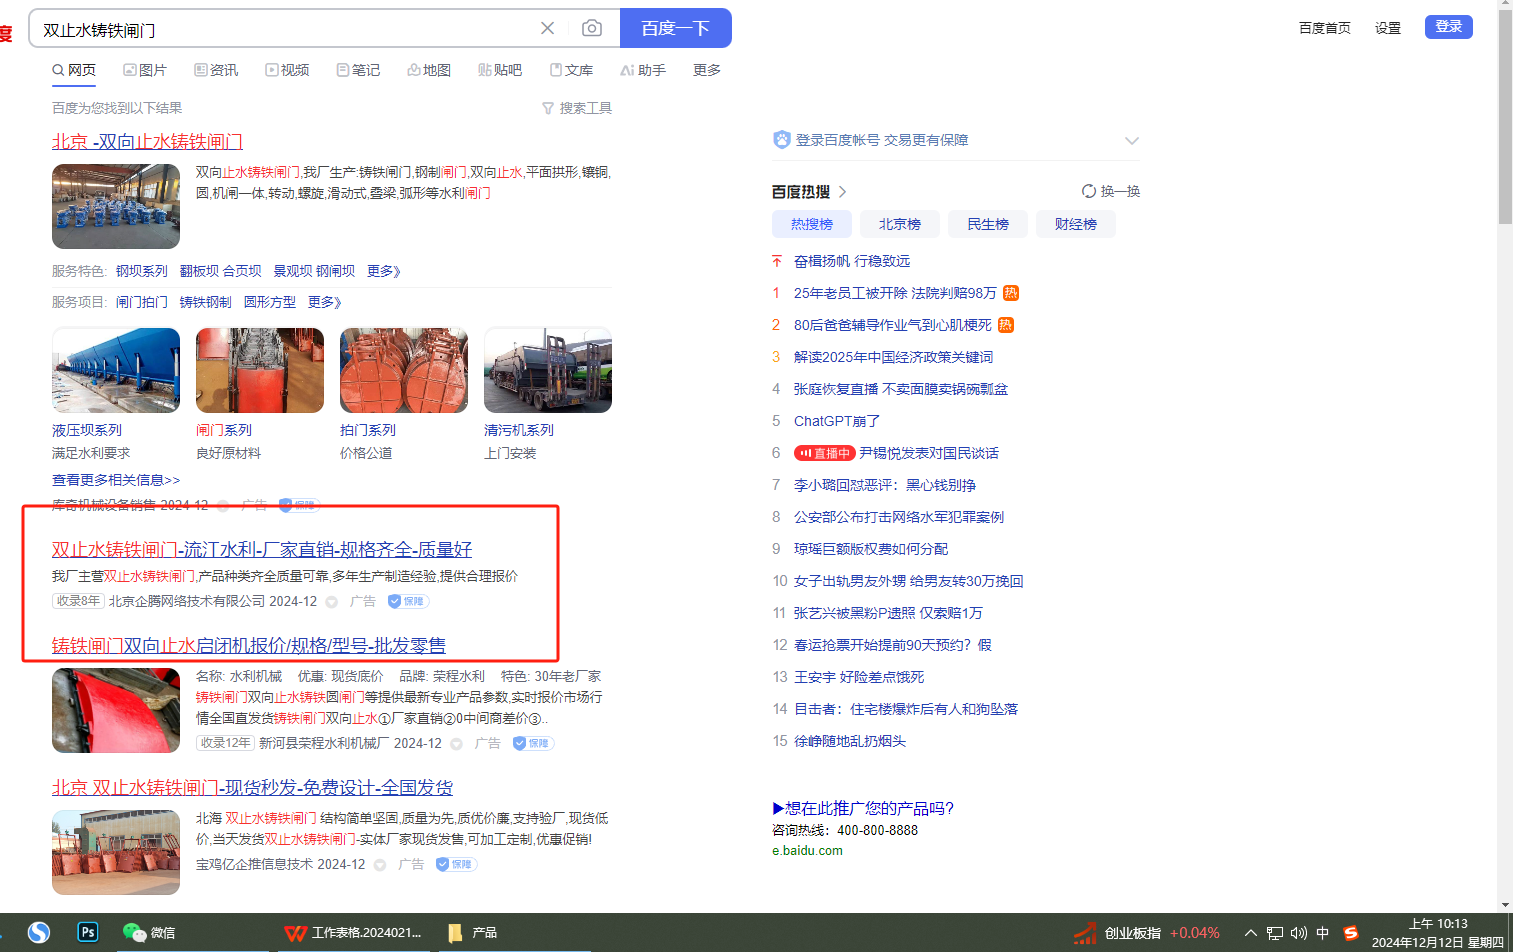Open WeChat from the taskbar

click(x=148, y=932)
